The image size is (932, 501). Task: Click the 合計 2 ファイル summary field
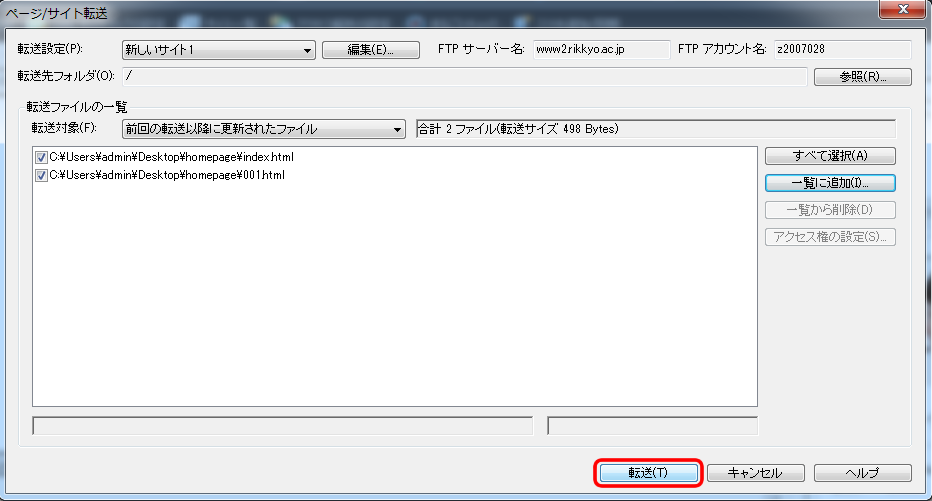[x=656, y=129]
